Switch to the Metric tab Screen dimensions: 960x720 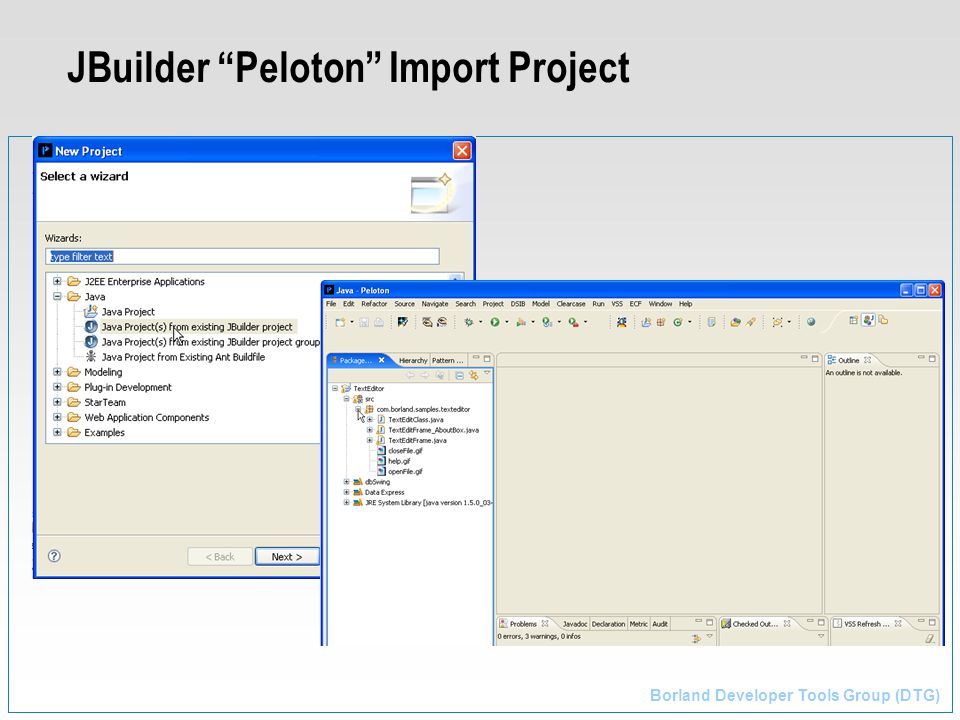point(639,624)
